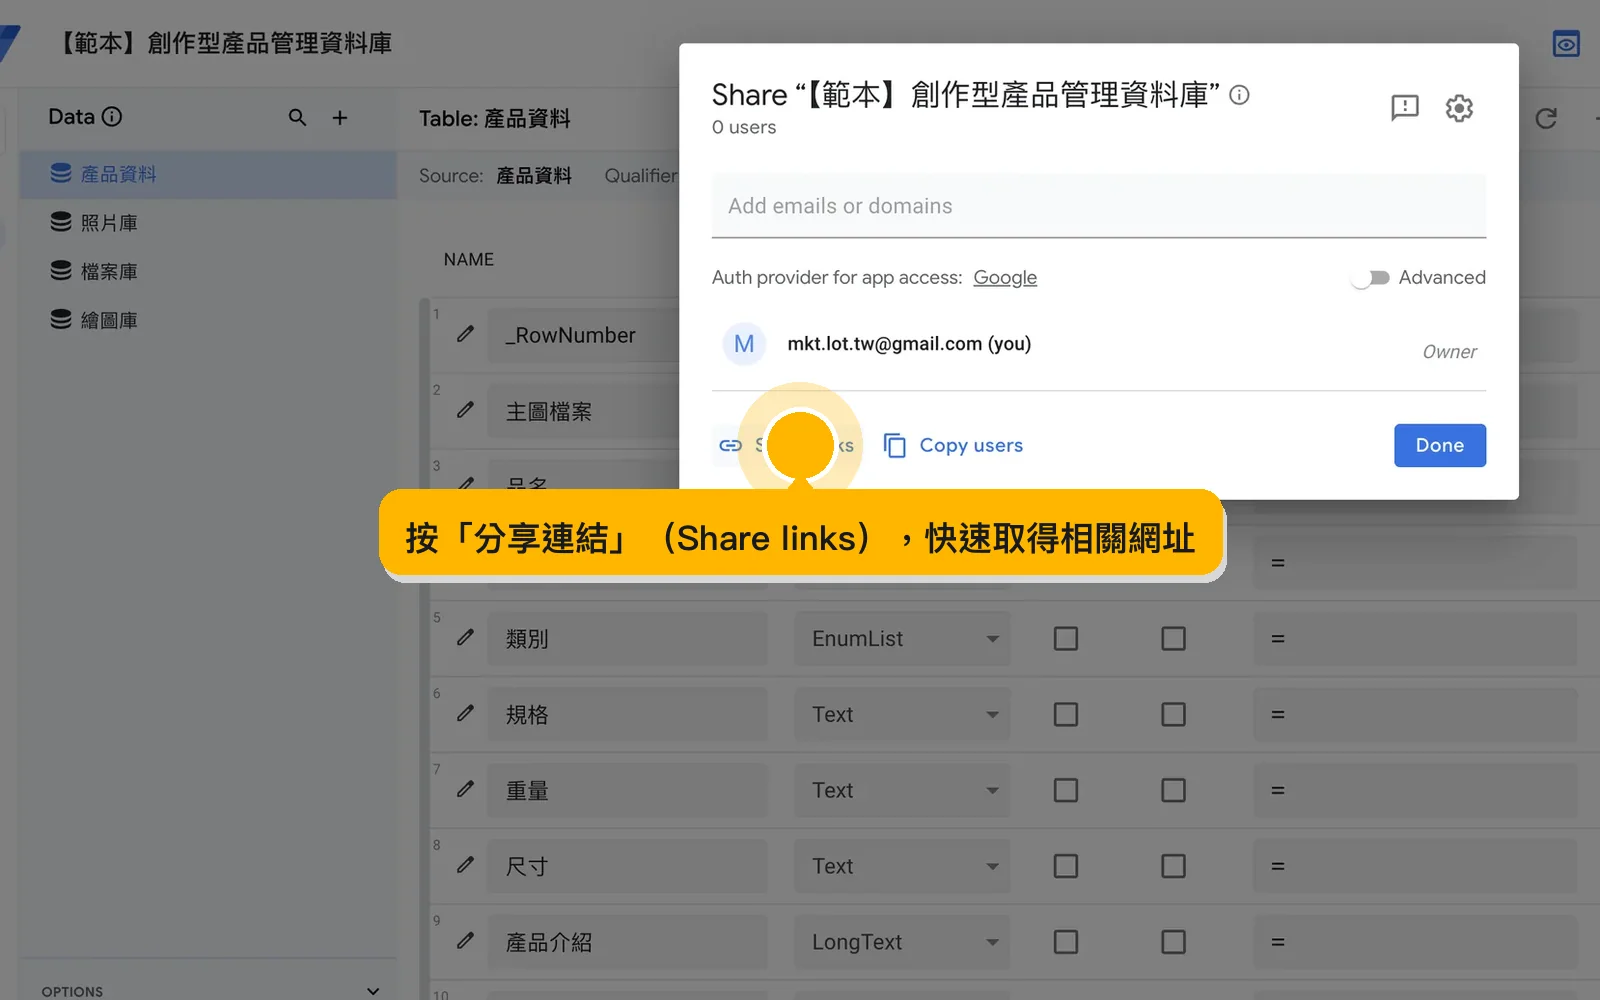Check first checkbox in 規格 row
The width and height of the screenshot is (1600, 1000).
[x=1066, y=715]
